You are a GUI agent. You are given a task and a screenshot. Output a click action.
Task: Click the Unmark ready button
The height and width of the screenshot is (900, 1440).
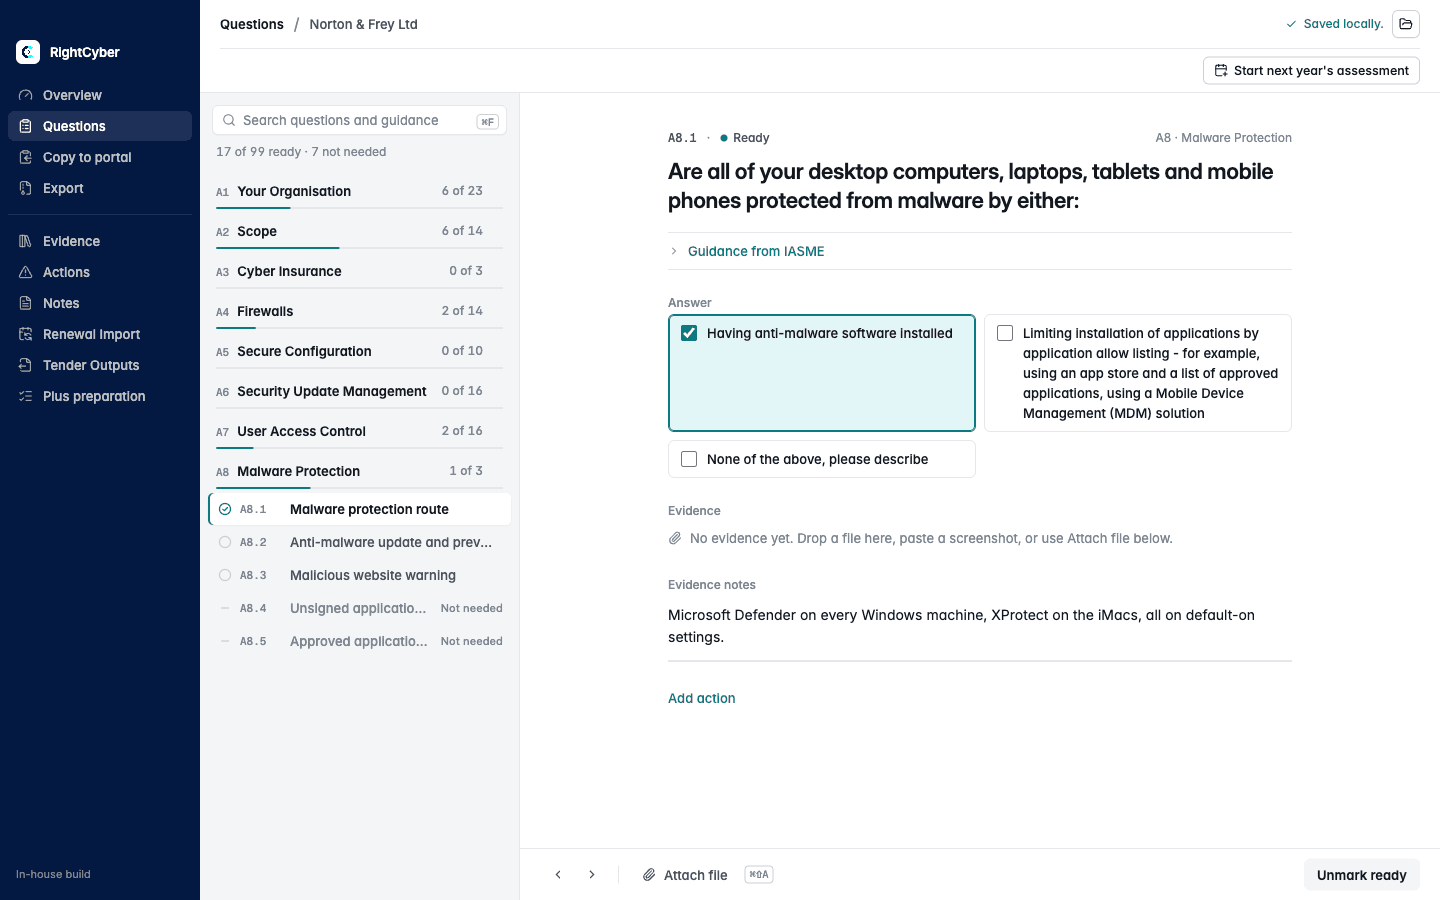click(1362, 875)
